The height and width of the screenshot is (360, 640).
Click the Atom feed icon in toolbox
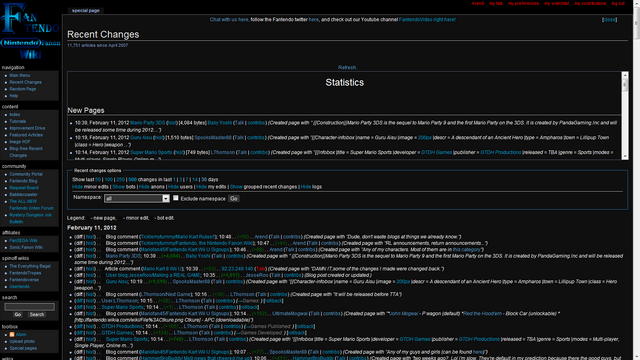click(x=12, y=335)
